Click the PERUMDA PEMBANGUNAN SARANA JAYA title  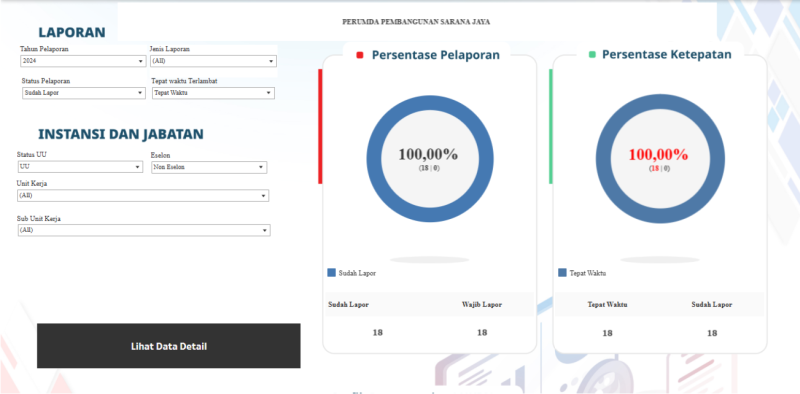click(416, 22)
